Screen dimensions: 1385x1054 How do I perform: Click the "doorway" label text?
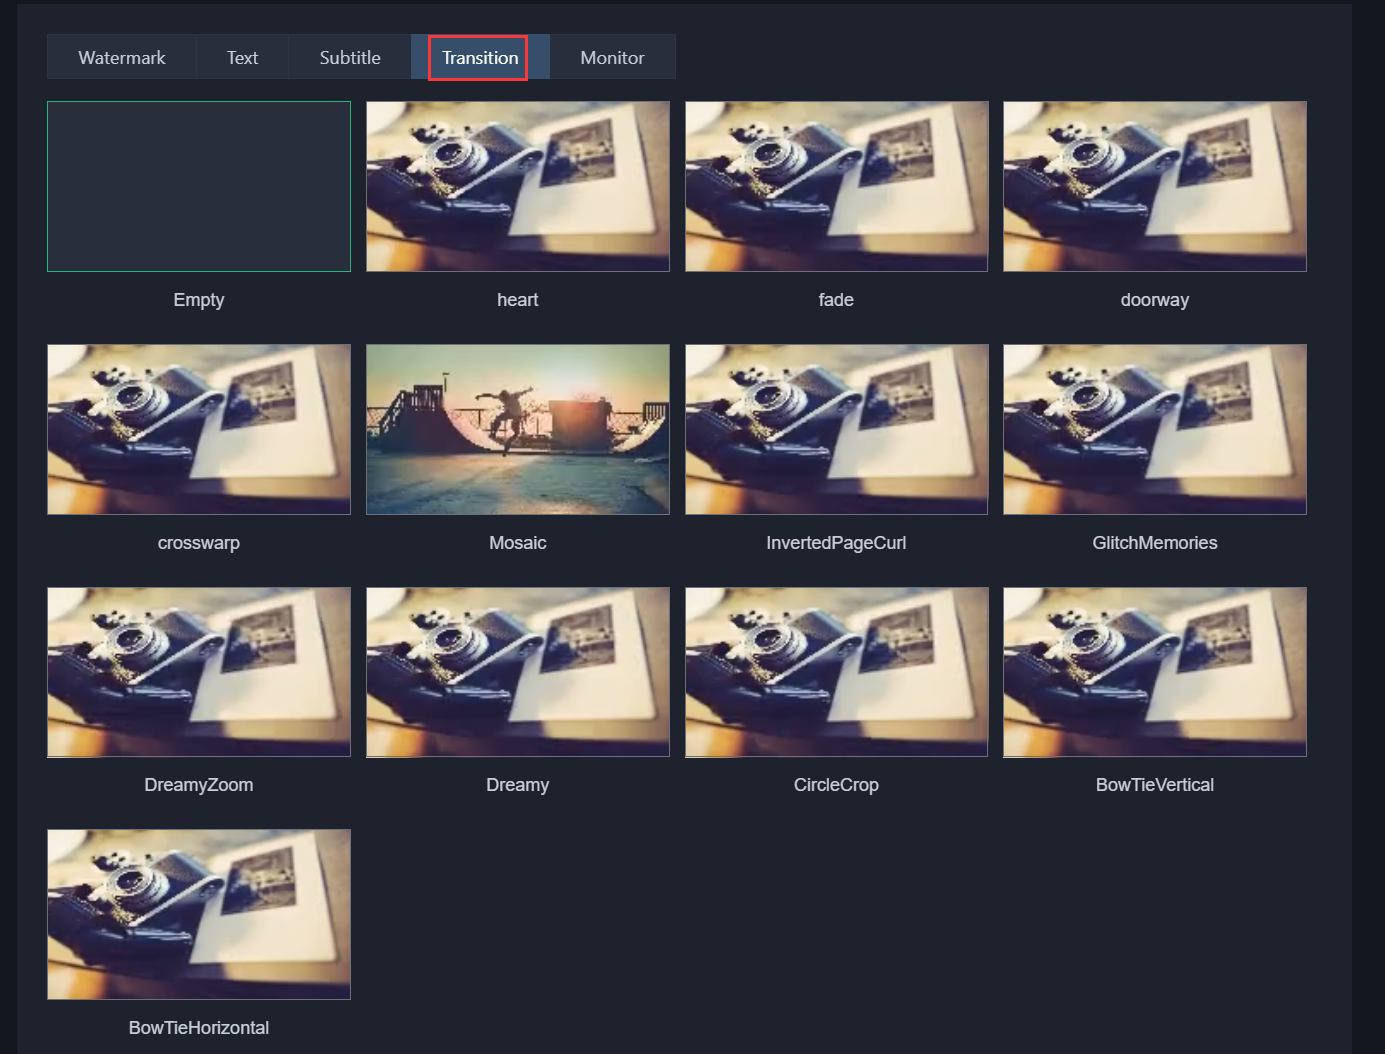[x=1155, y=300]
